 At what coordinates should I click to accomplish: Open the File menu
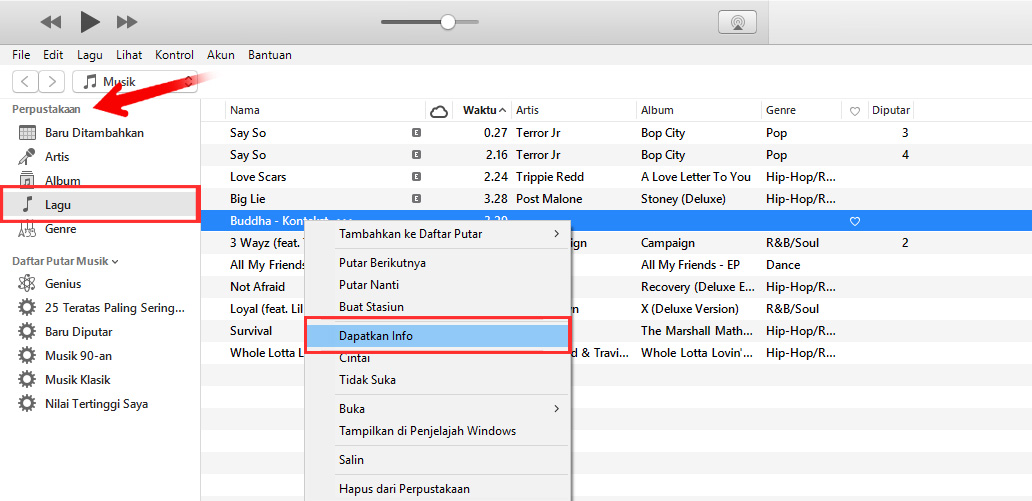[x=21, y=55]
